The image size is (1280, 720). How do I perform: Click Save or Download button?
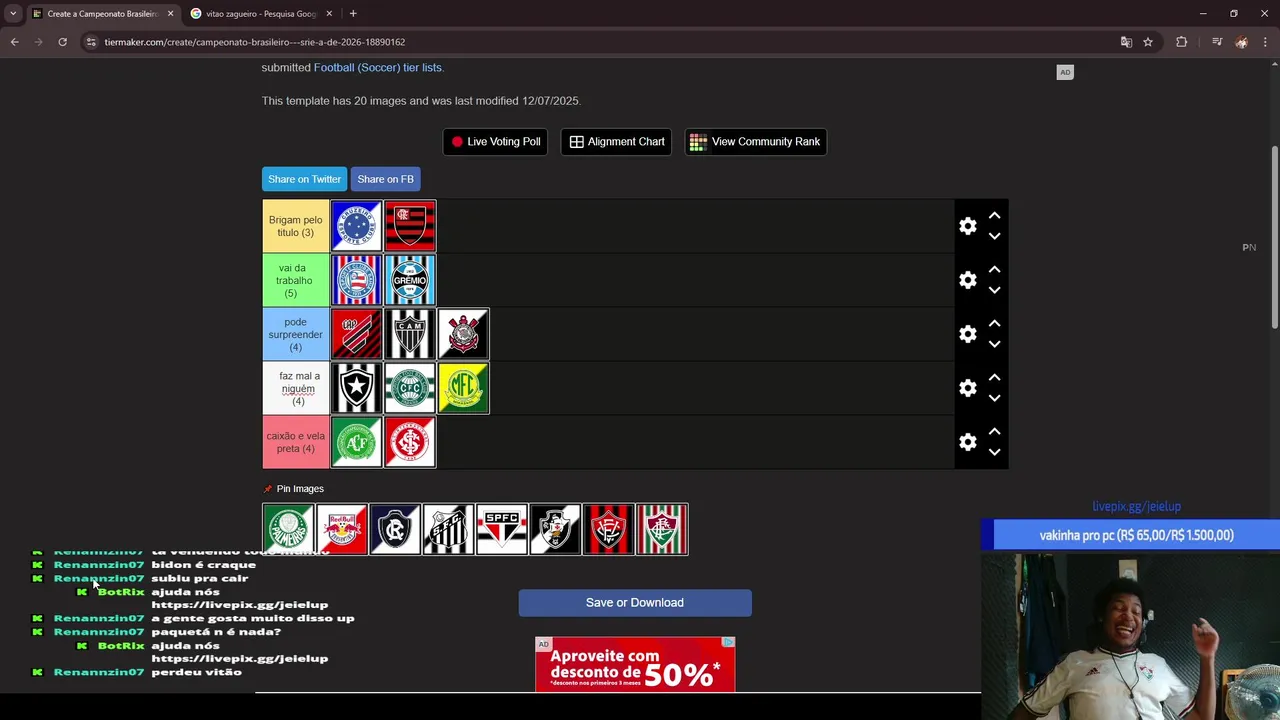pos(635,603)
